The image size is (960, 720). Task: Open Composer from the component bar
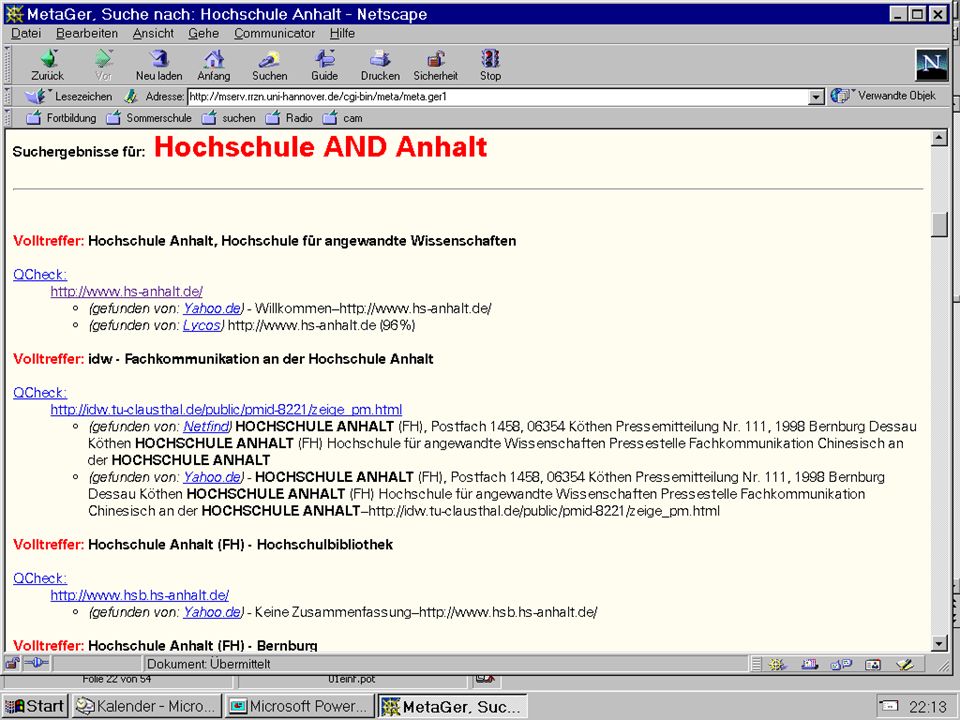coord(904,664)
